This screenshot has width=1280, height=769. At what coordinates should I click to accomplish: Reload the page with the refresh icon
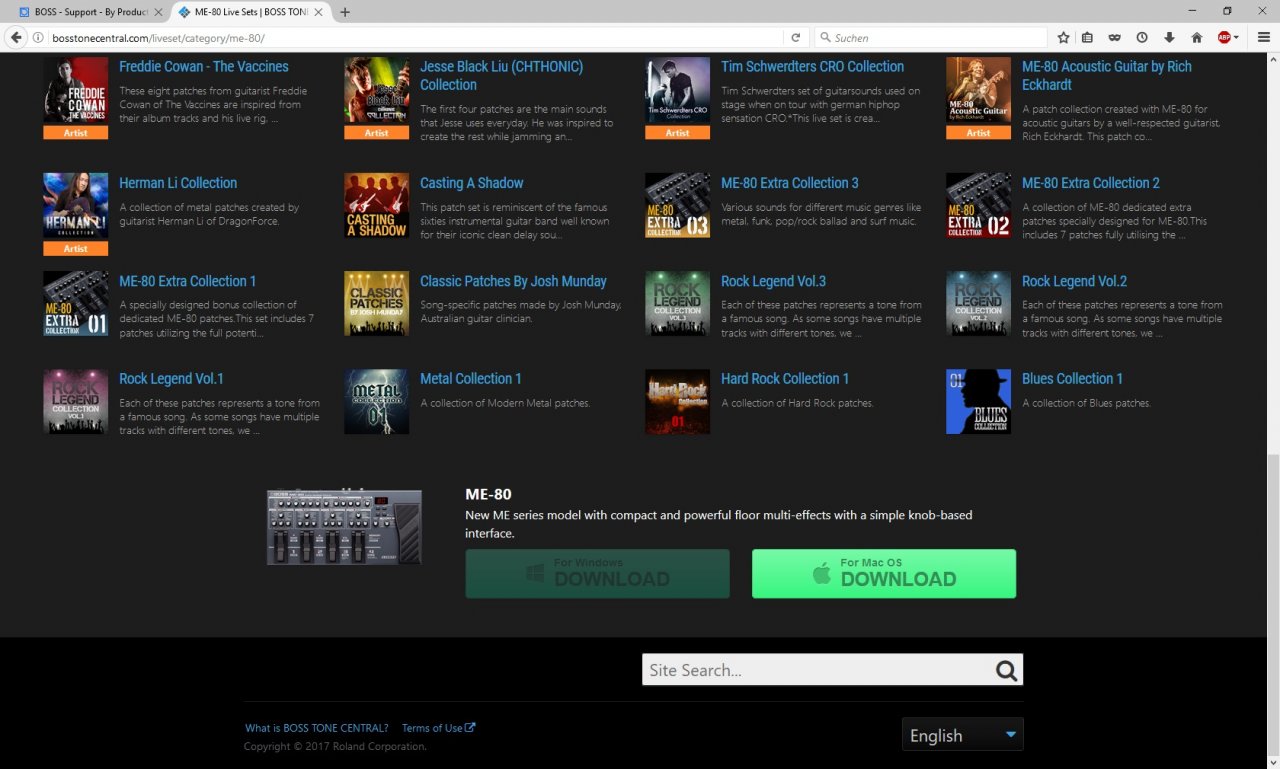pyautogui.click(x=796, y=37)
